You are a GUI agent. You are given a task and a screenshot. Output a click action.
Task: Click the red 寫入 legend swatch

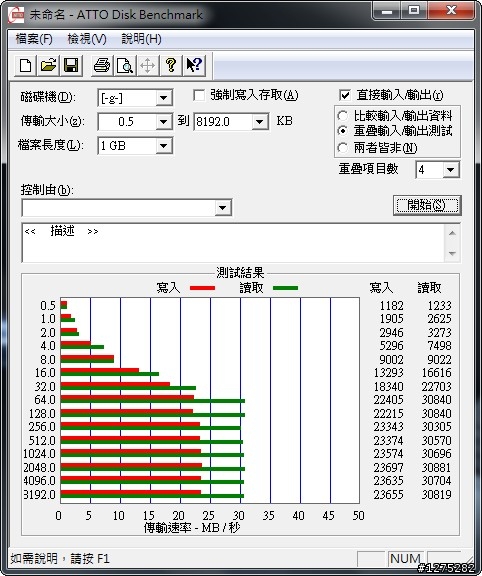pyautogui.click(x=202, y=288)
